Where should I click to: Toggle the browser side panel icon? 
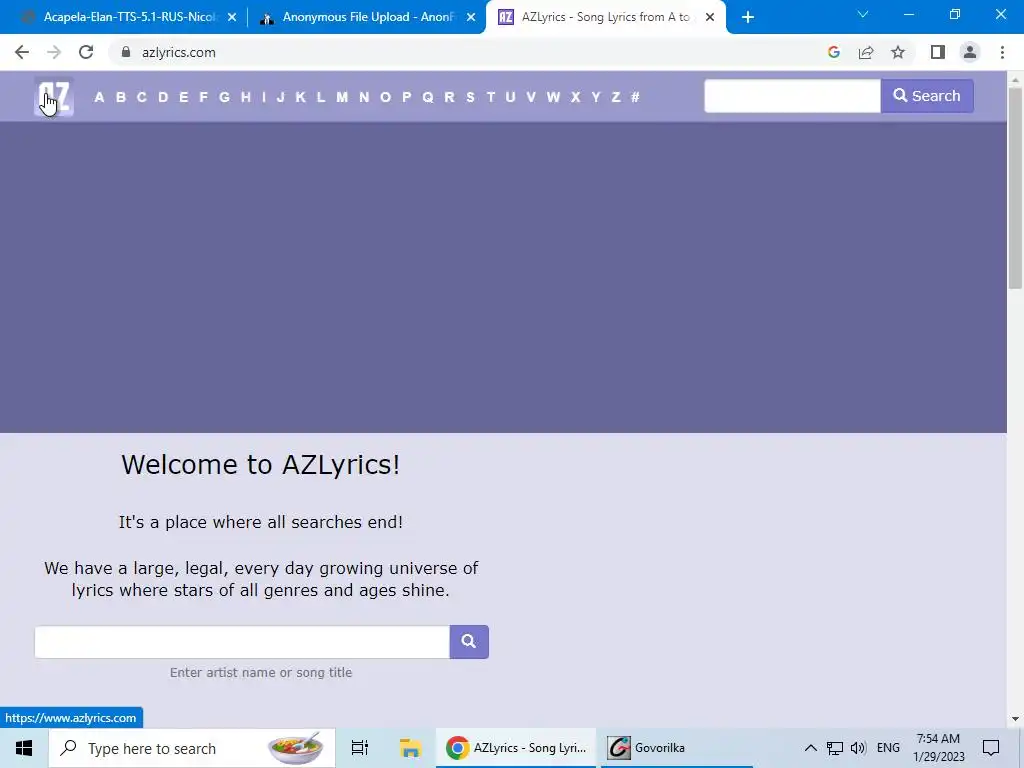(x=938, y=52)
